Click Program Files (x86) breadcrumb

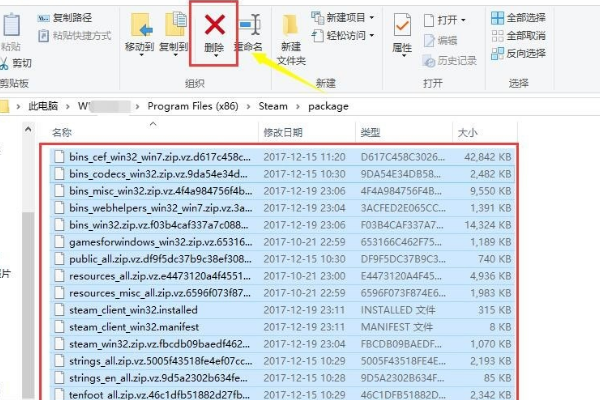pyautogui.click(x=193, y=106)
